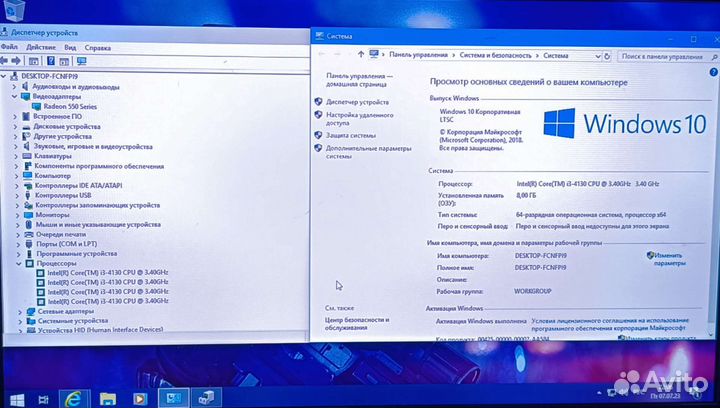This screenshot has height=408, width=720.
Task: Click the Компоненты программного обеспечения icon
Action: 28,166
